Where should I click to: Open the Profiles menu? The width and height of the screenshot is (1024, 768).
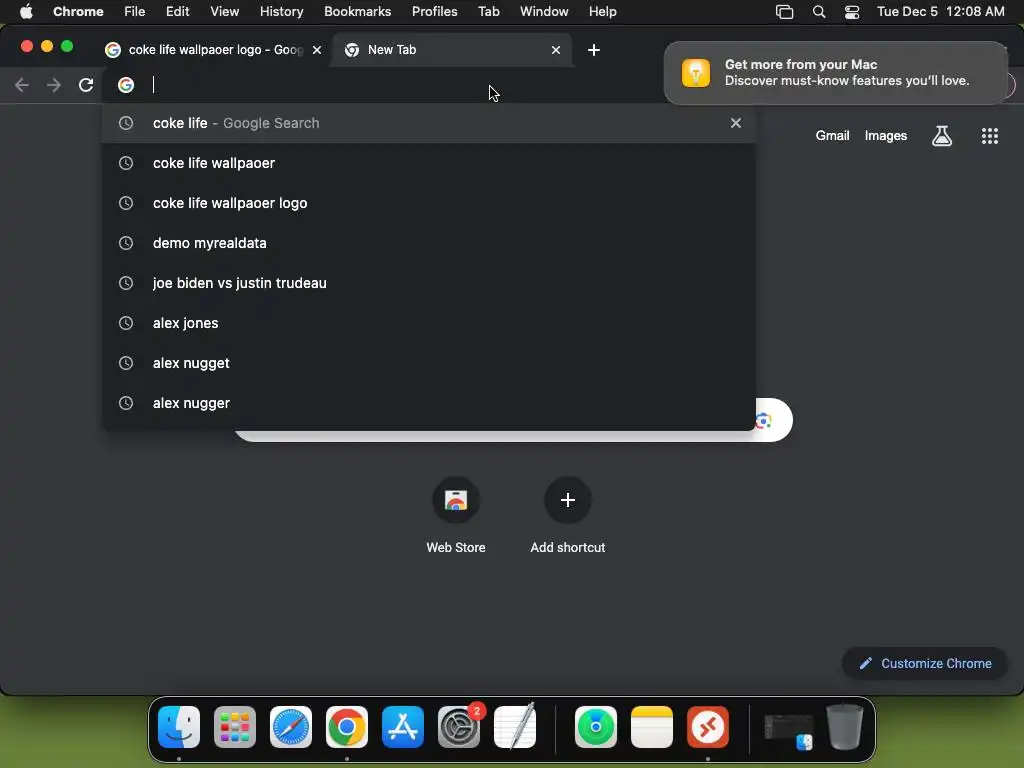pos(434,12)
